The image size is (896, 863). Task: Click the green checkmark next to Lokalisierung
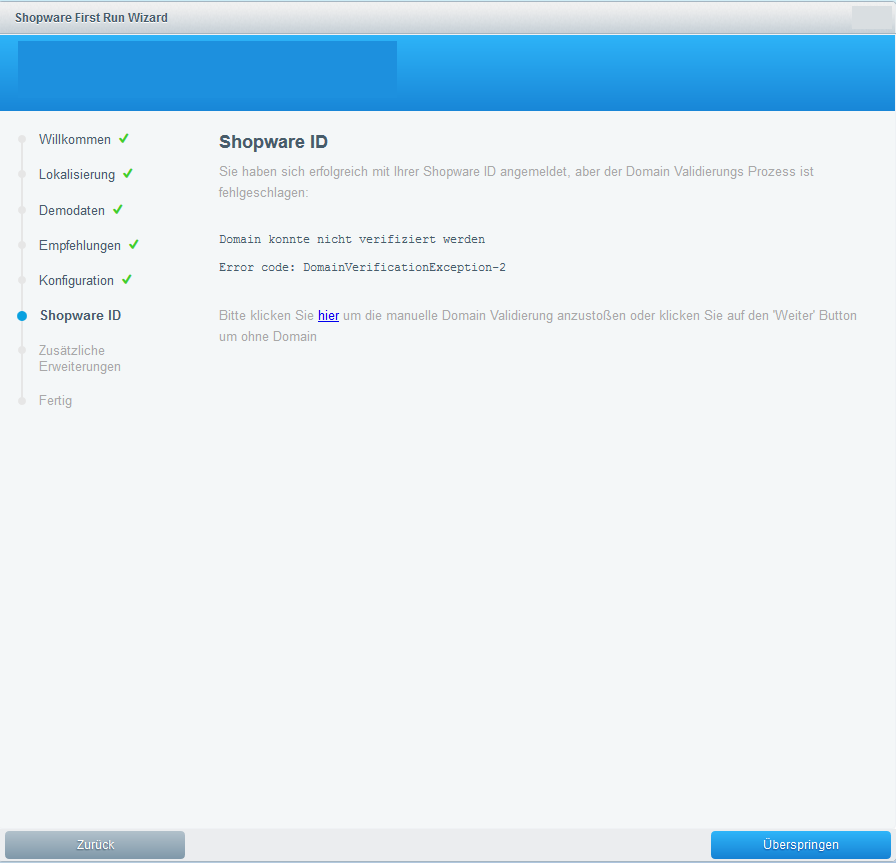[x=127, y=173]
